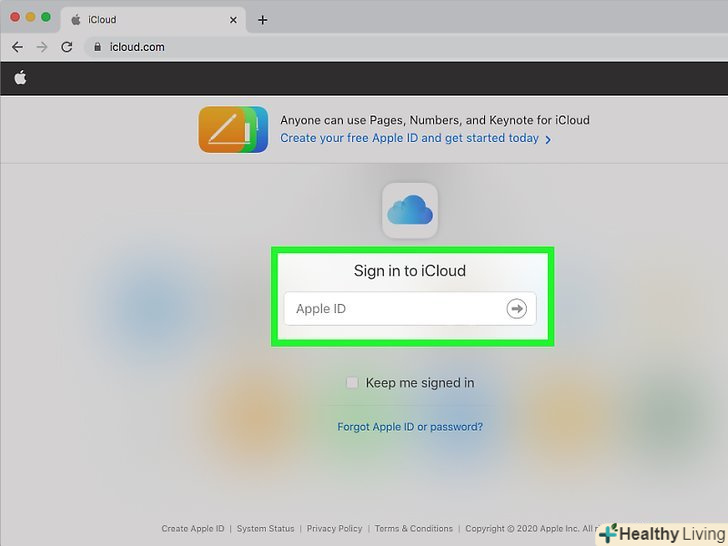Click the arrow button in Apple ID field
Image resolution: width=728 pixels, height=546 pixels.
(516, 308)
